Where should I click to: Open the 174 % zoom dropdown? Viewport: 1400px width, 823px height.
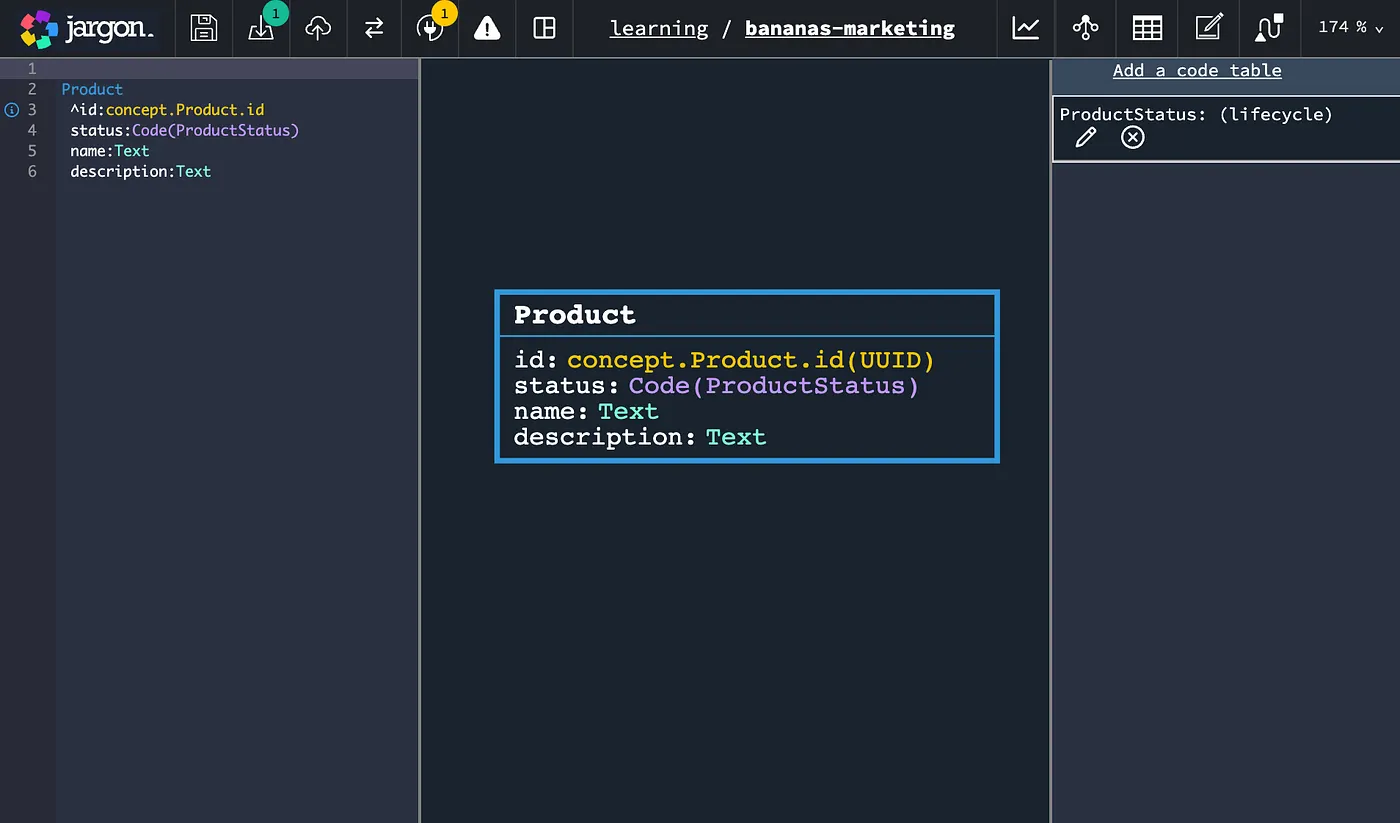click(1350, 28)
